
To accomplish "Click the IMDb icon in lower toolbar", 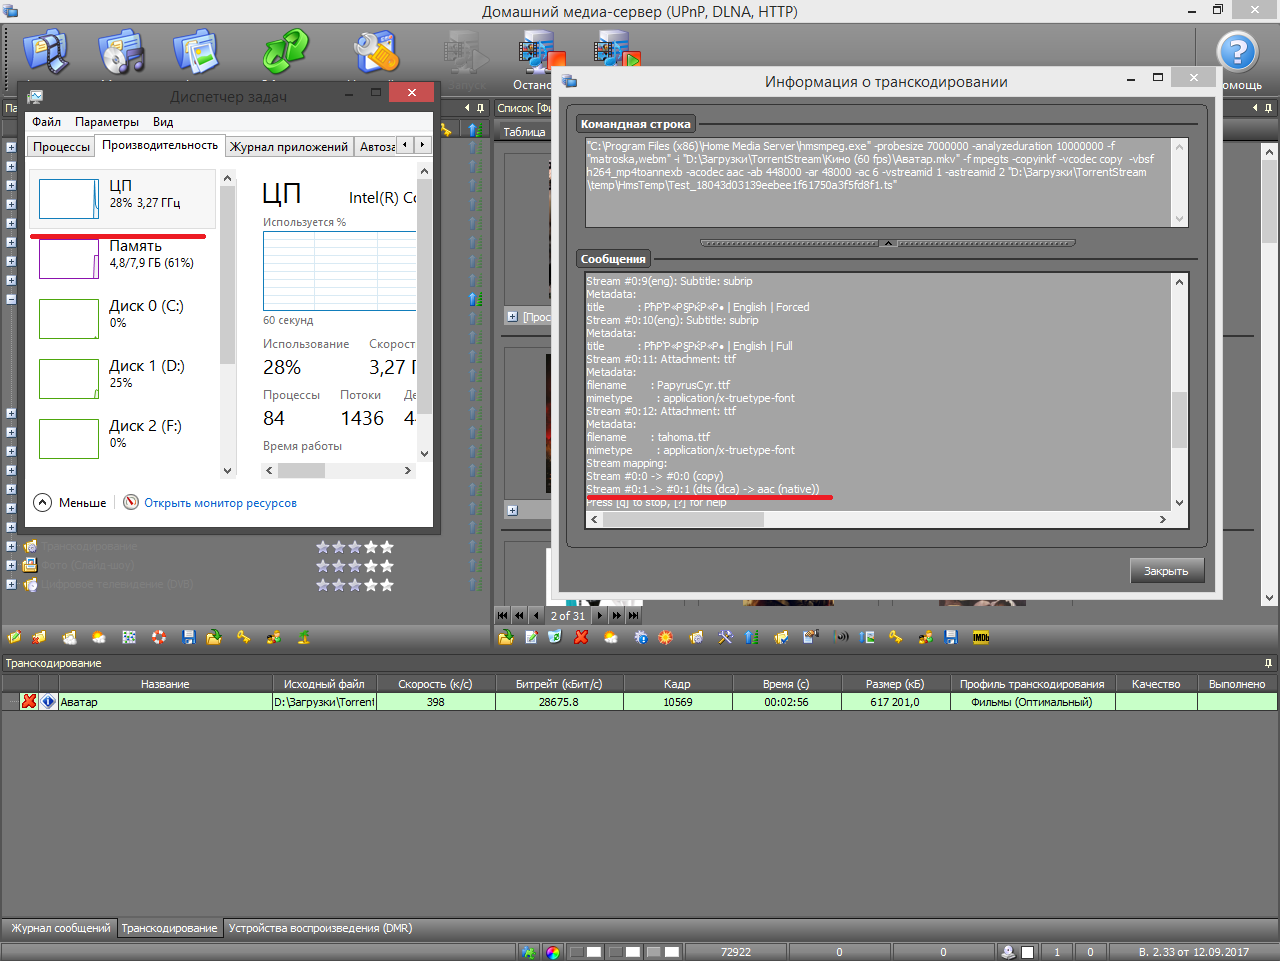I will [x=980, y=637].
